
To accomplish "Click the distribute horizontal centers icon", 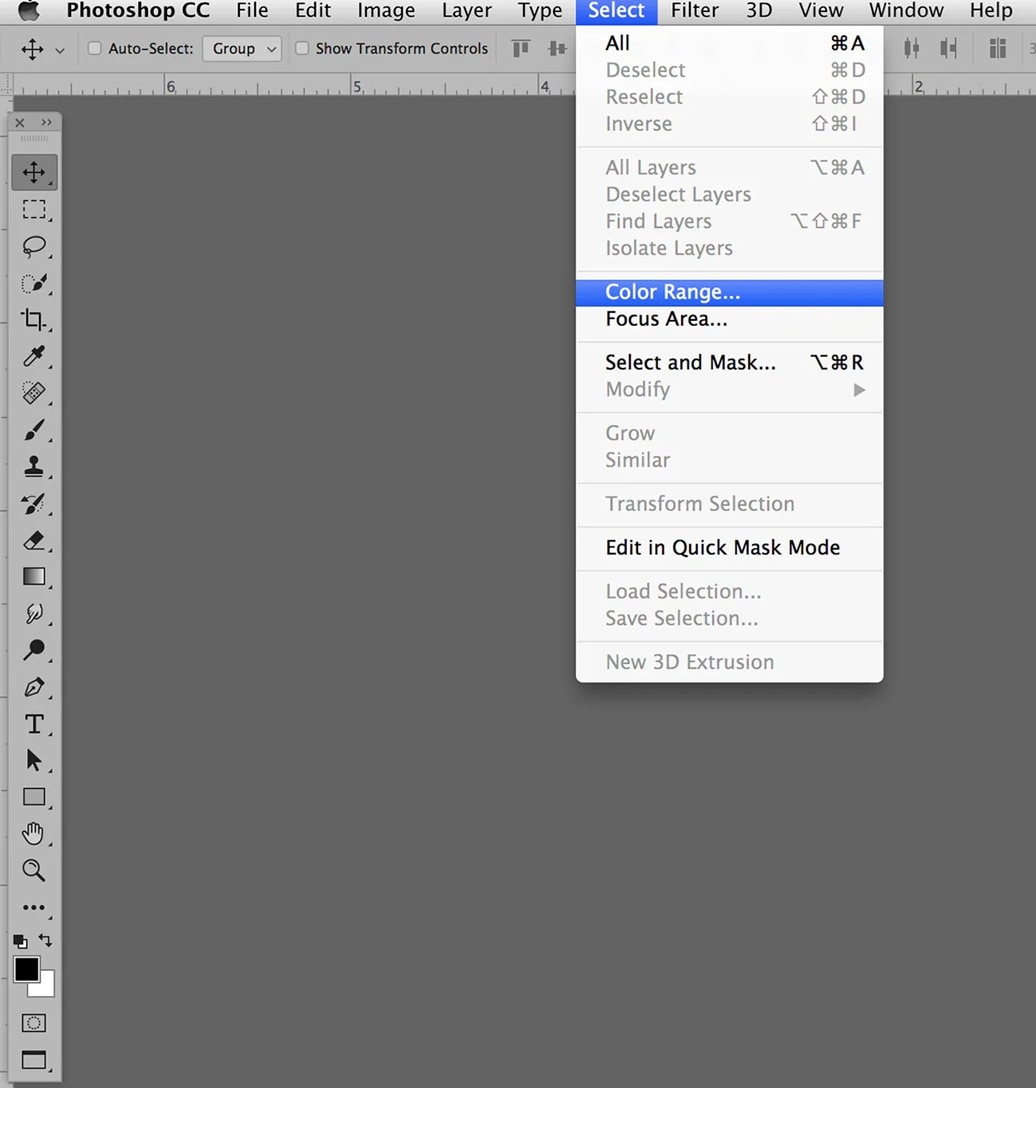I will 912,49.
